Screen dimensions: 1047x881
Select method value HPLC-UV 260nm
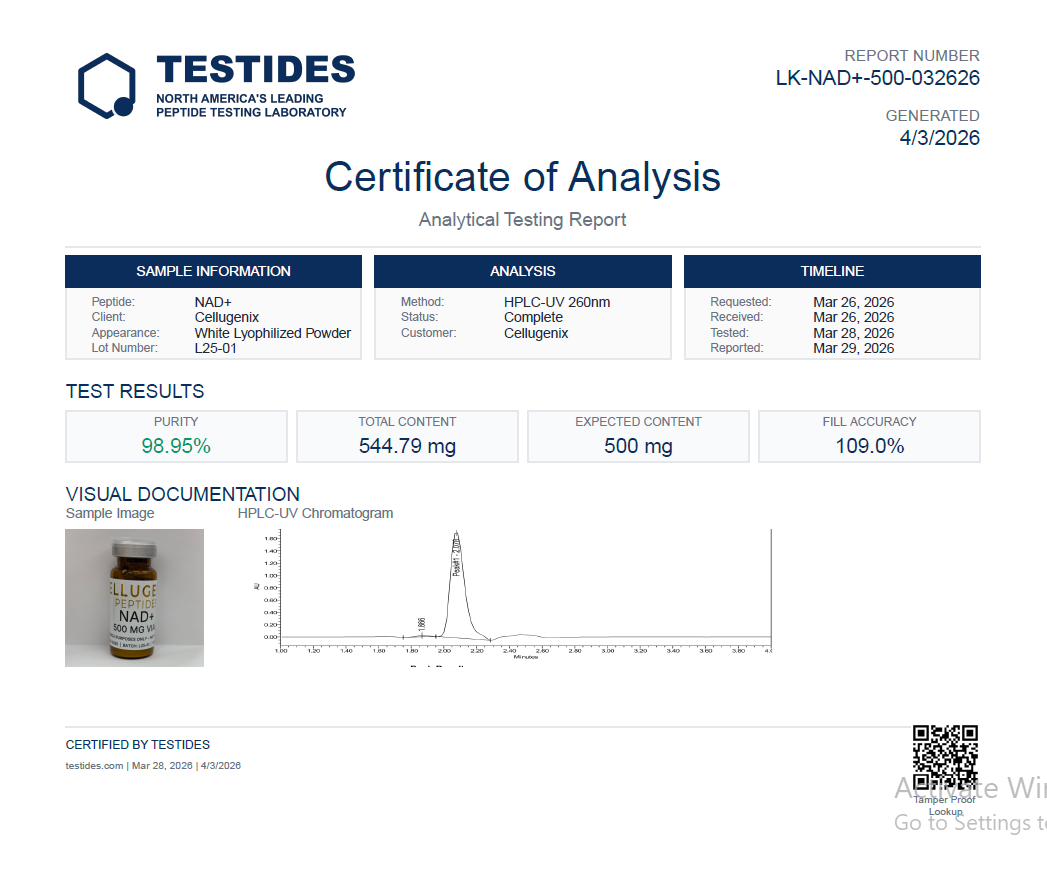coord(557,302)
